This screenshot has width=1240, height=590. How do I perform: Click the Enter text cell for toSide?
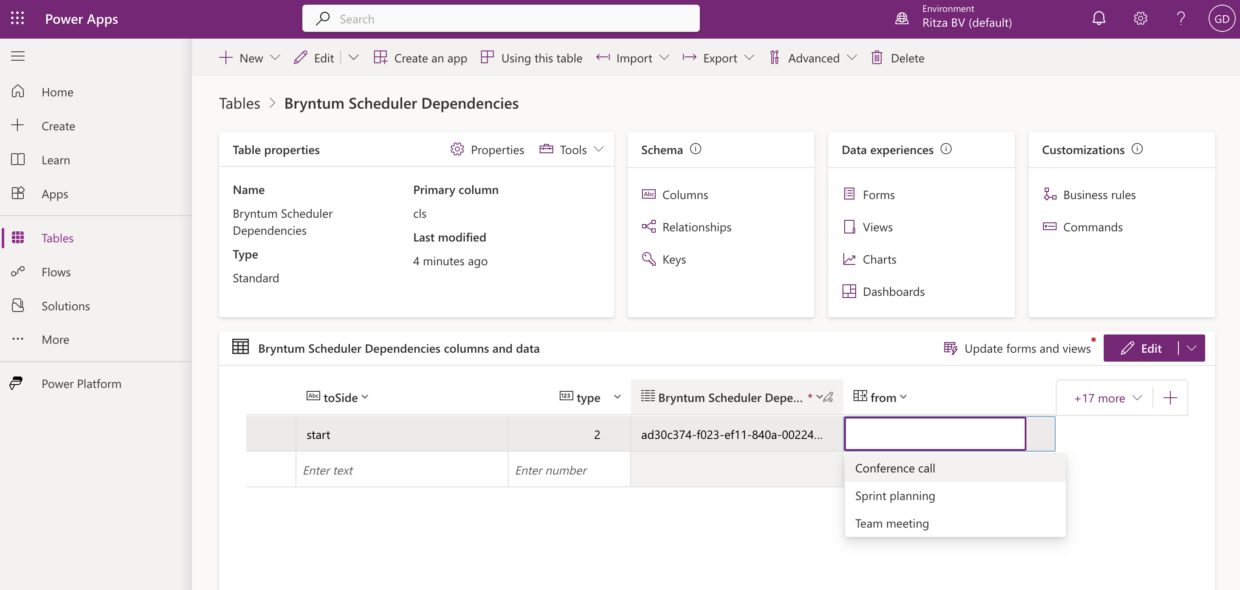coord(401,470)
